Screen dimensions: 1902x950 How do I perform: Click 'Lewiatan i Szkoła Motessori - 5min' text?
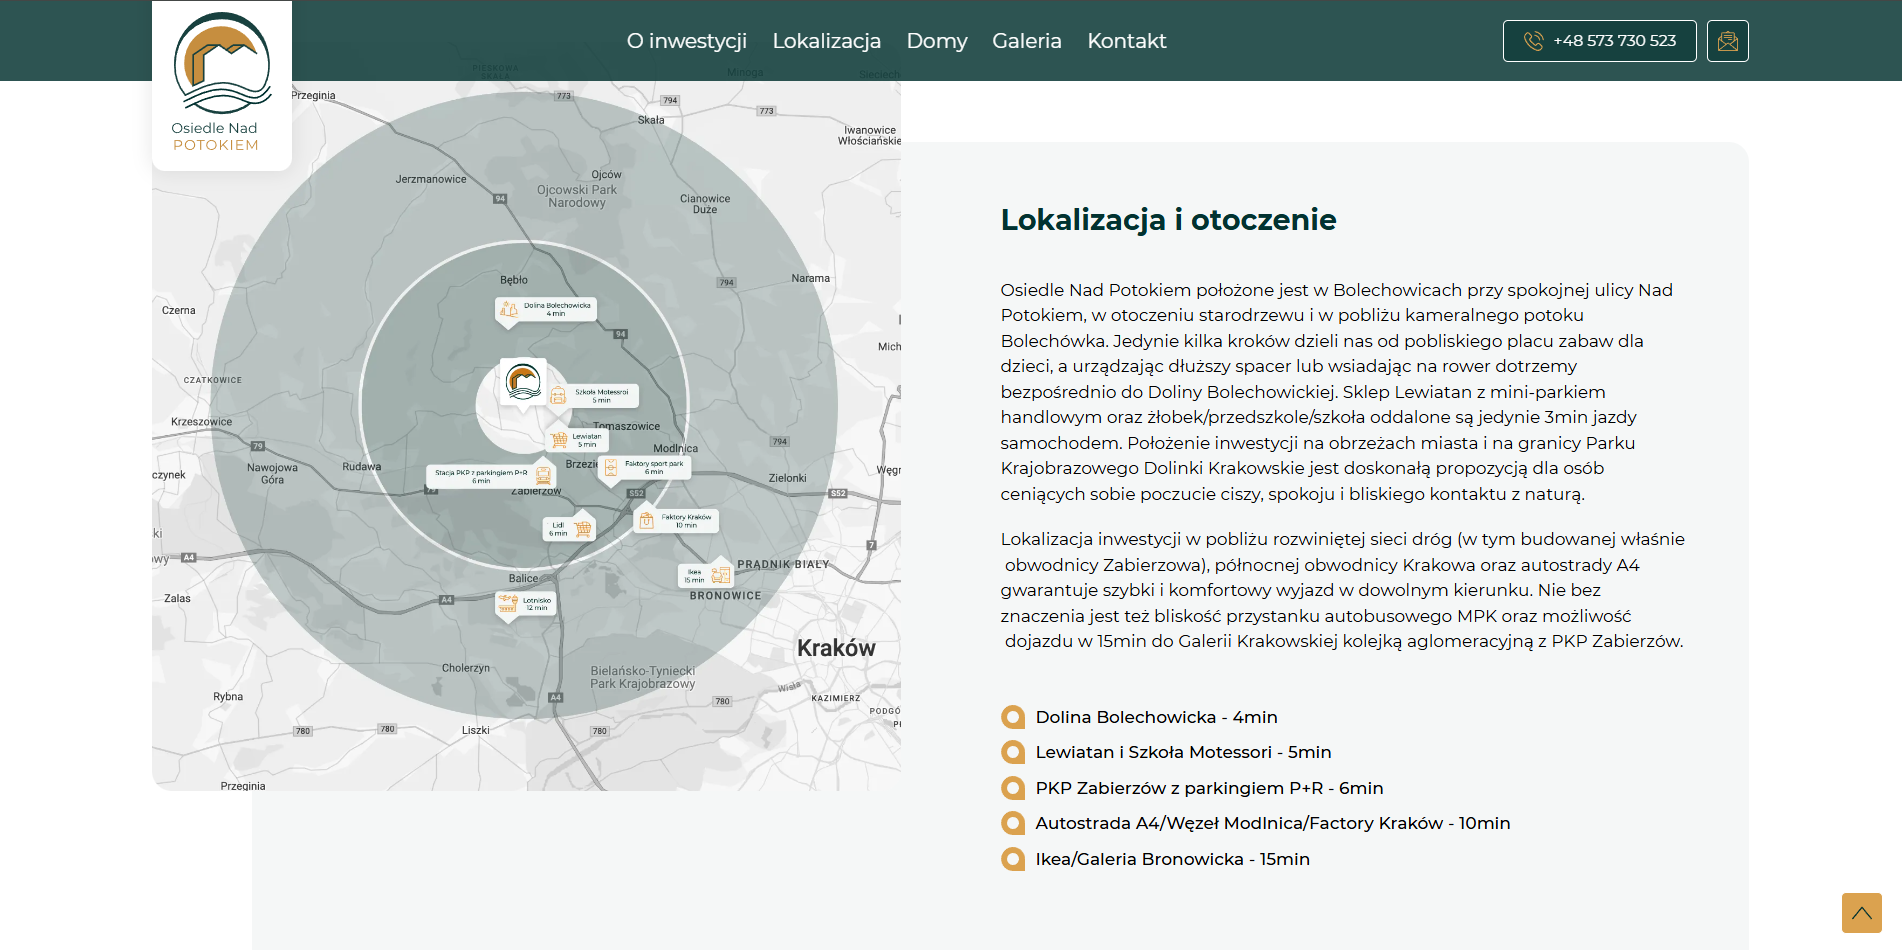(x=1183, y=752)
